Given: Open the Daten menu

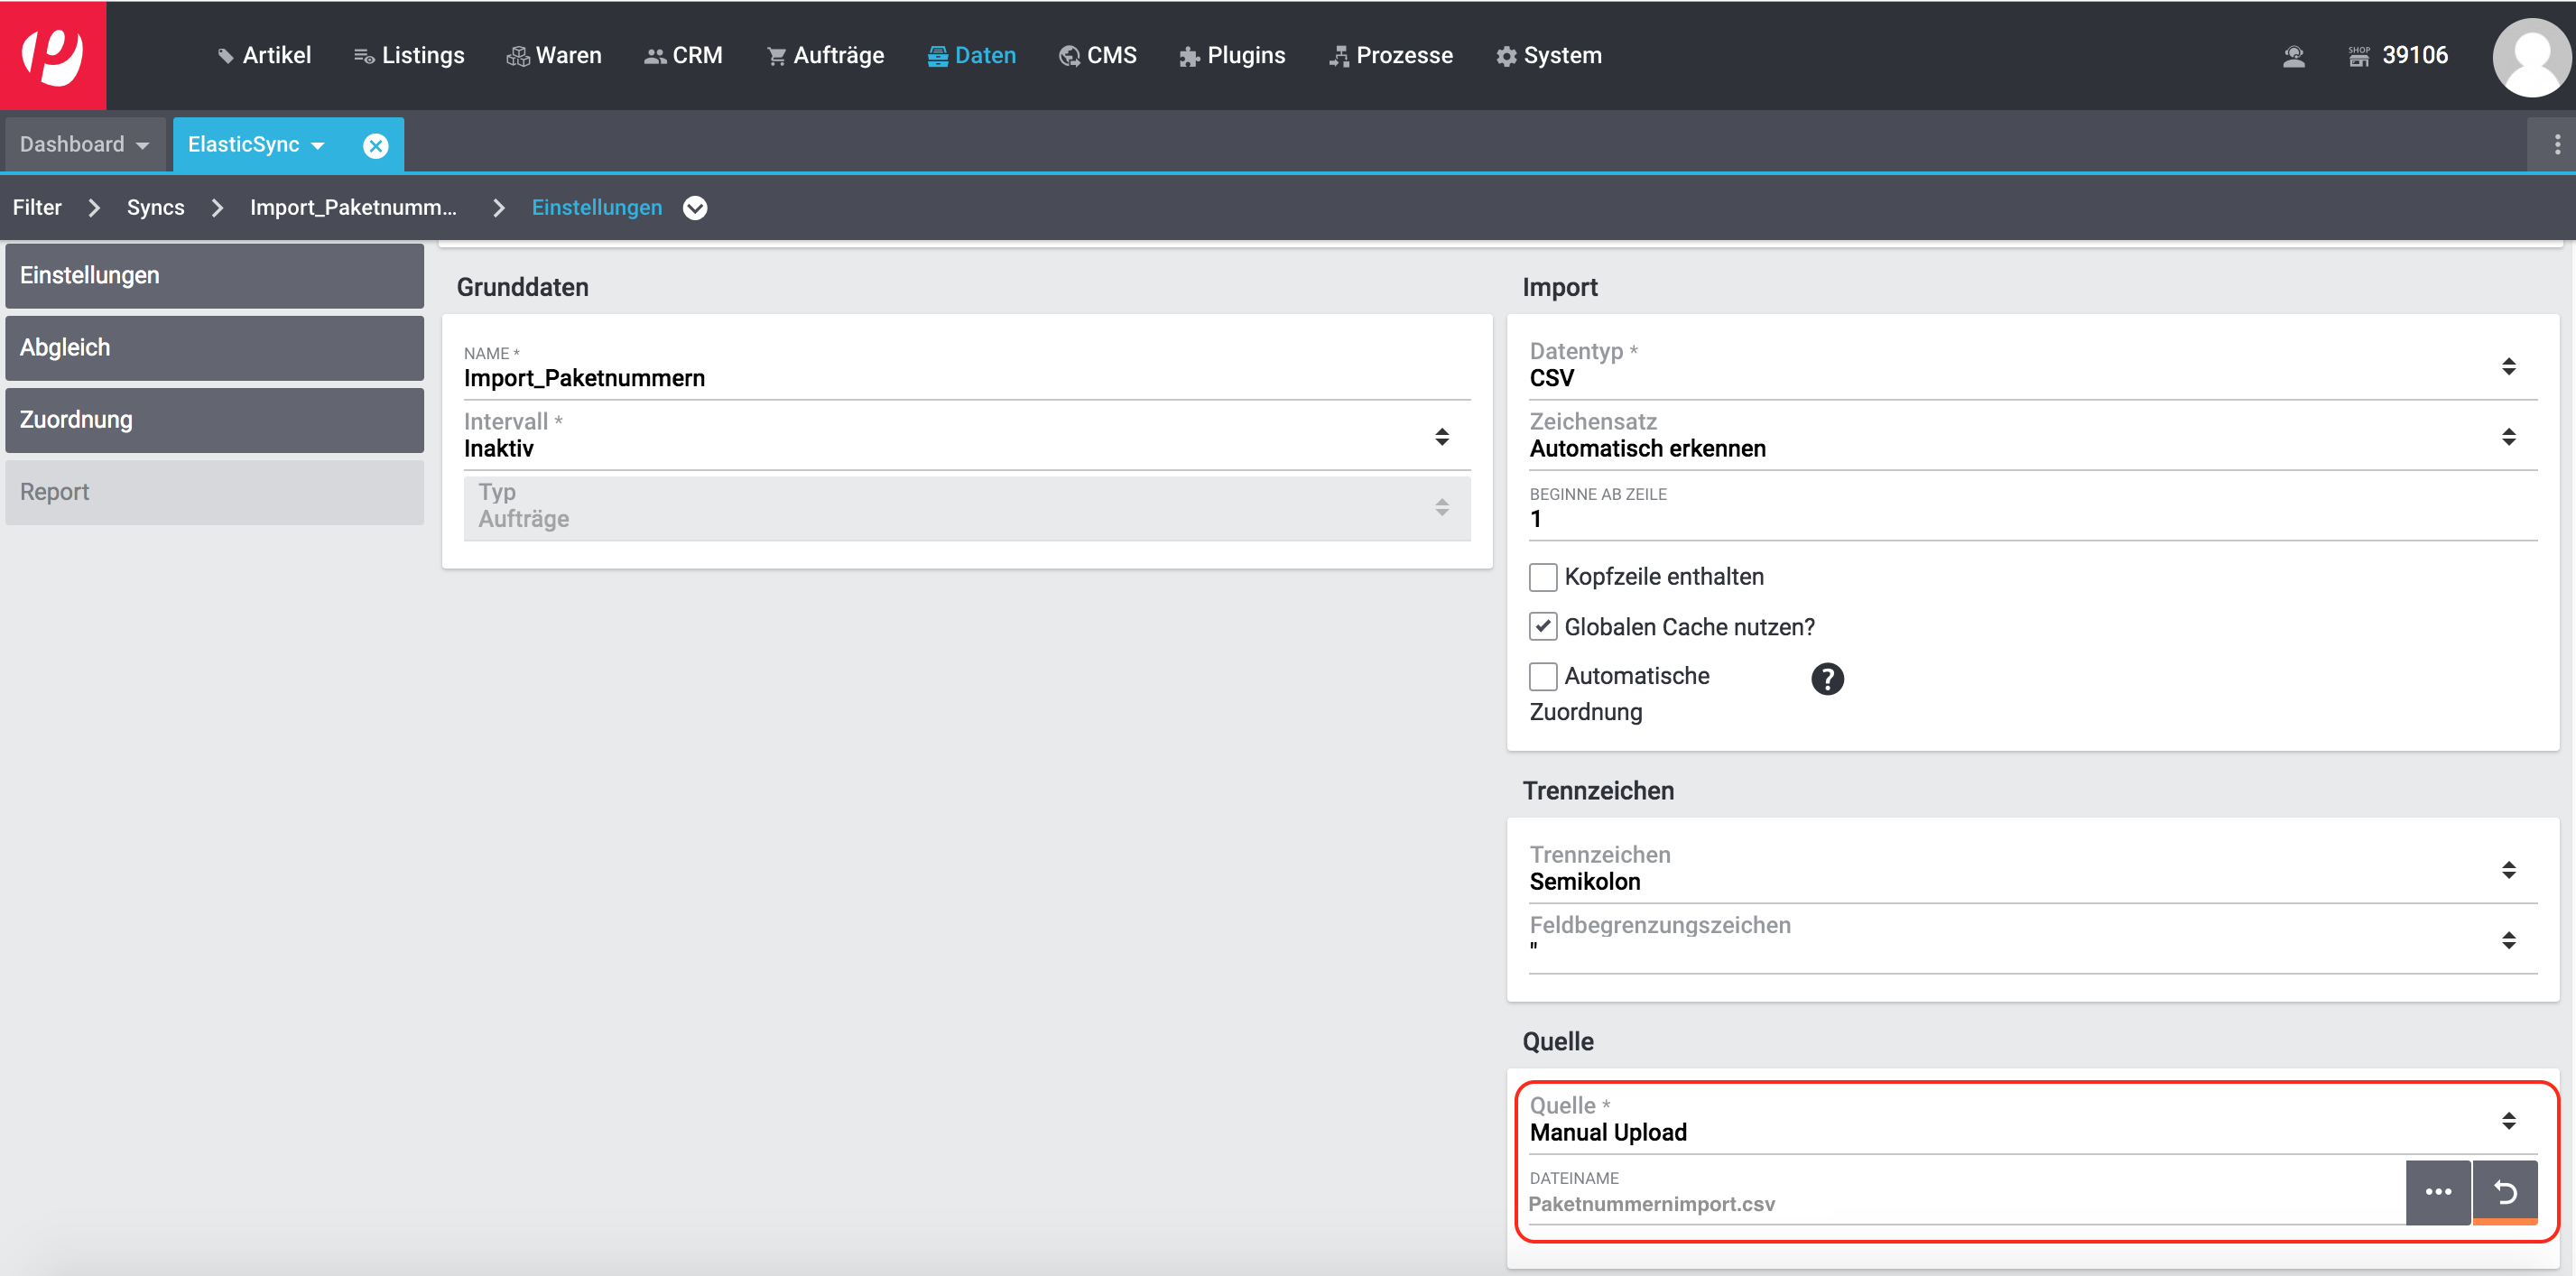Looking at the screenshot, I should pos(971,56).
